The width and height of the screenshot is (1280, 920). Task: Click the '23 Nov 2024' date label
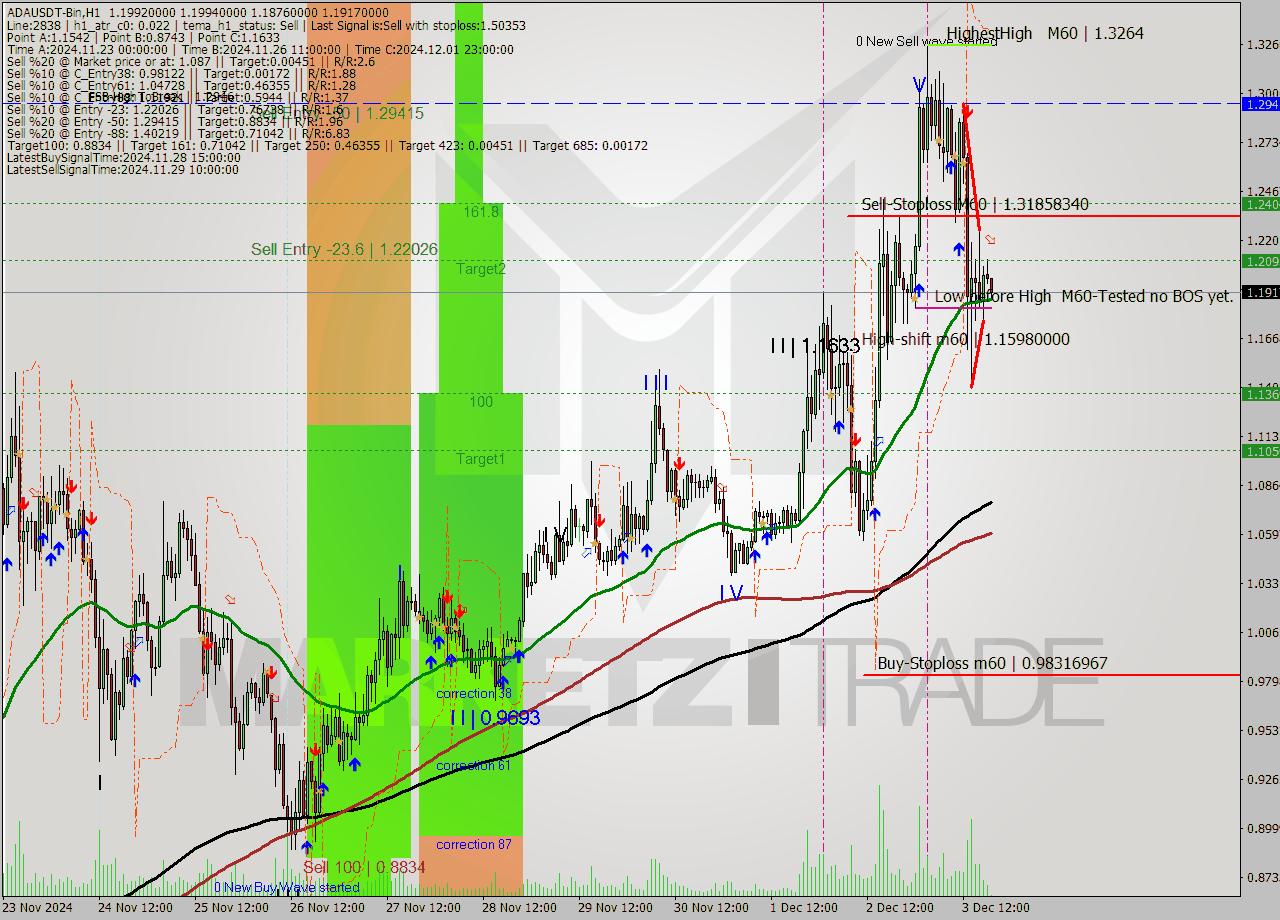pos(38,908)
